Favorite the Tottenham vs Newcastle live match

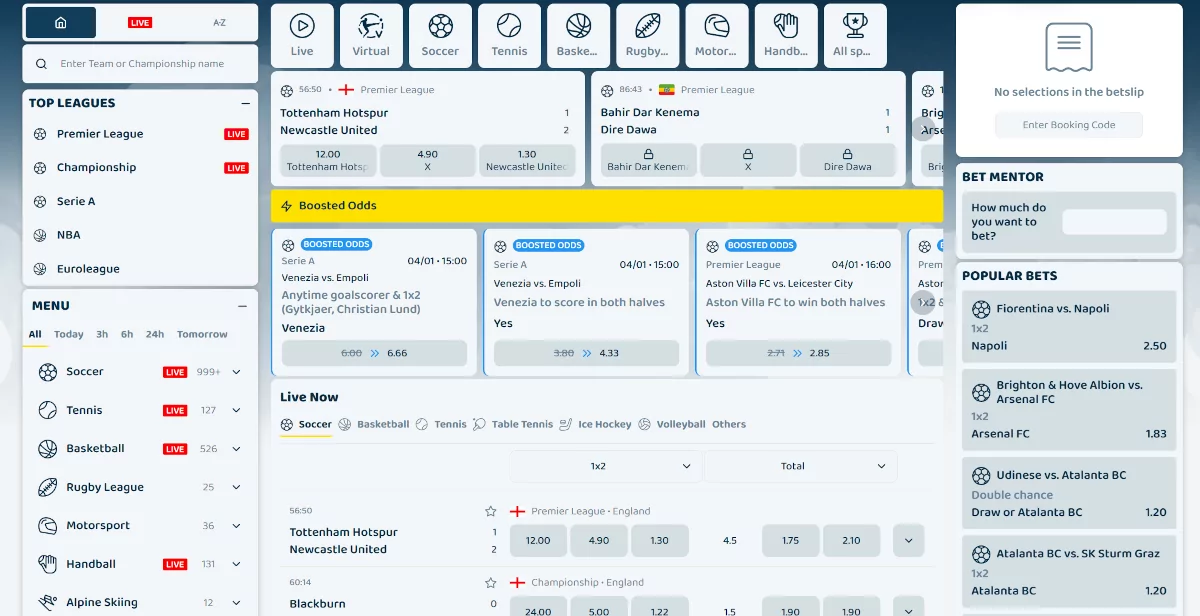coord(490,511)
